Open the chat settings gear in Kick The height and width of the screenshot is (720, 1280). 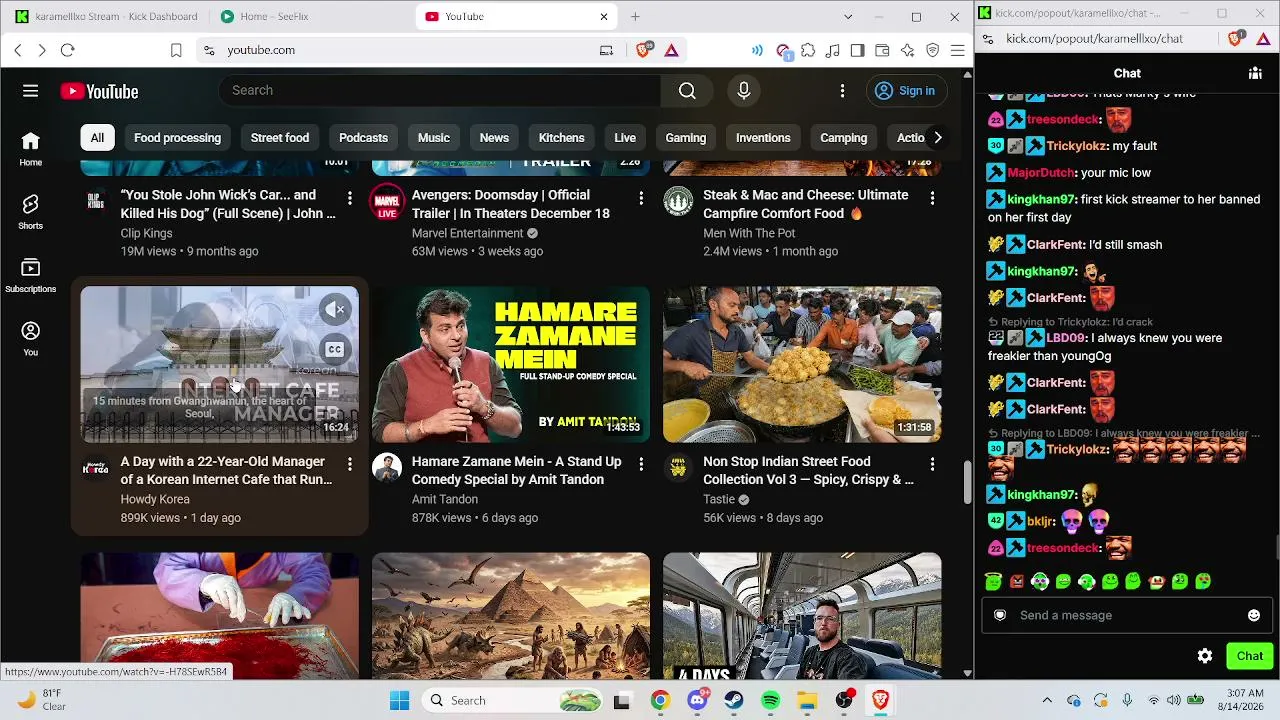click(1205, 656)
